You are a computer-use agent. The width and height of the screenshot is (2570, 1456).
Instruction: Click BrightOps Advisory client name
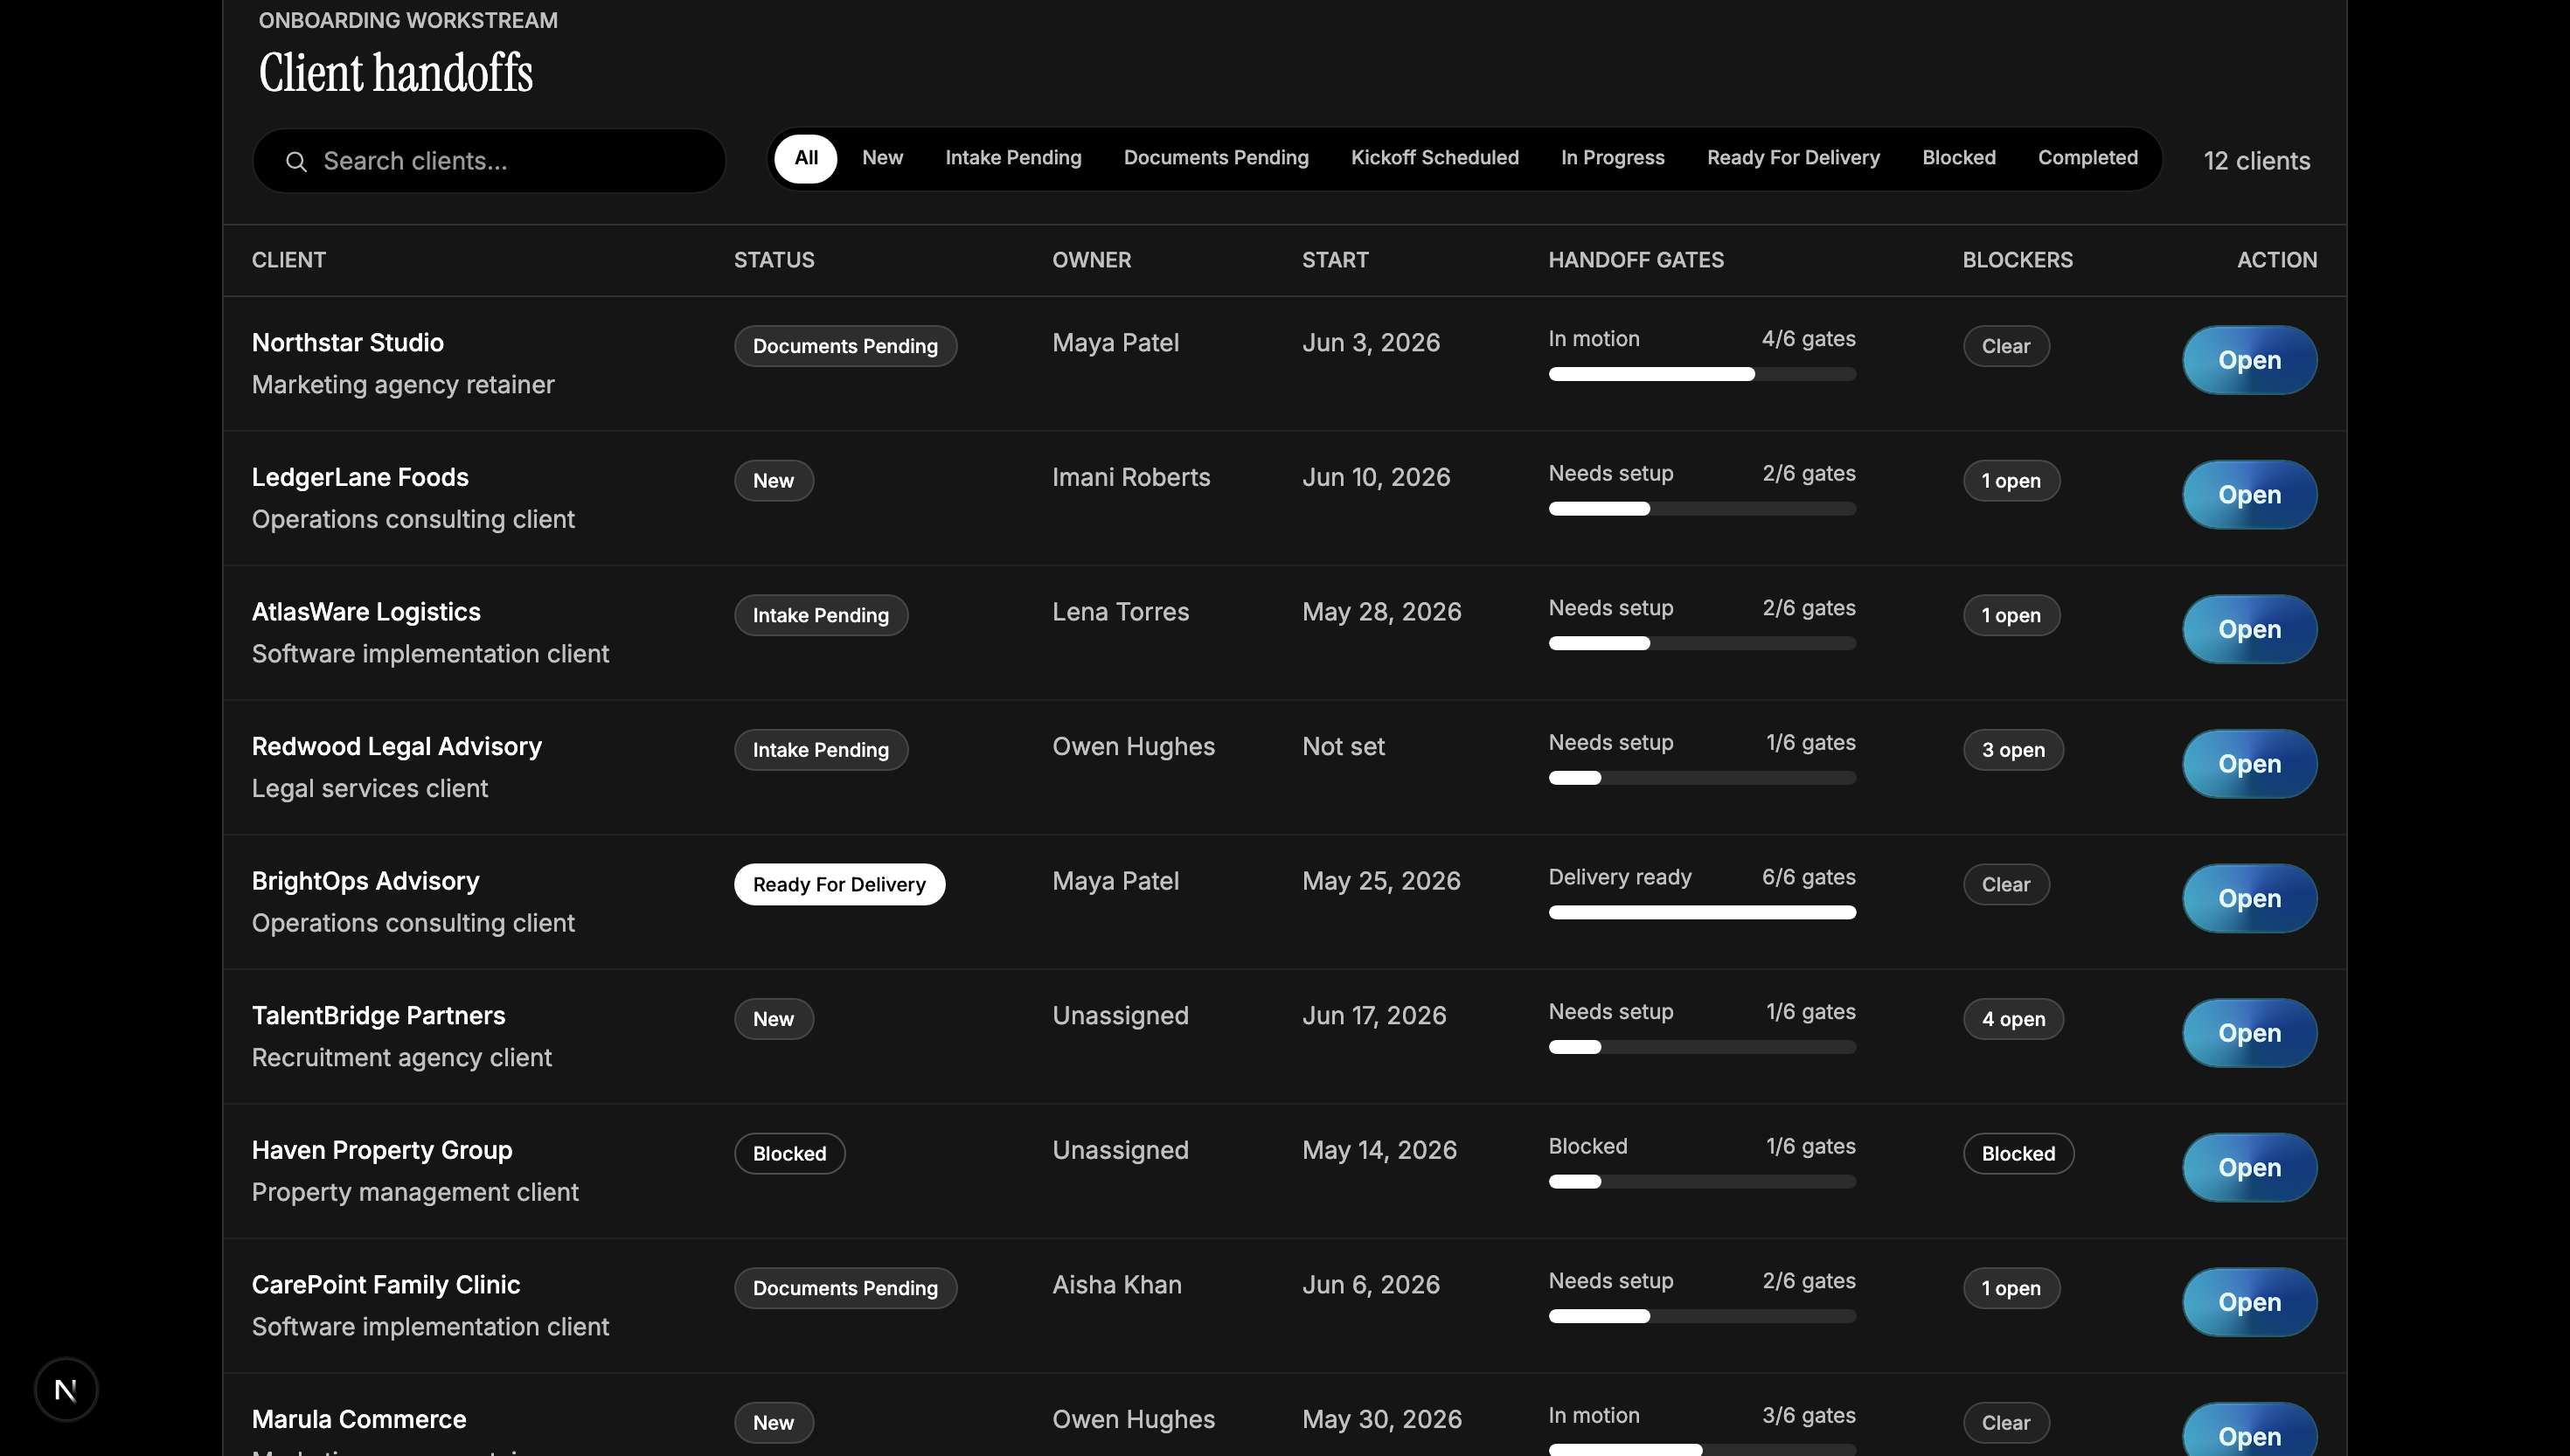[x=365, y=881]
